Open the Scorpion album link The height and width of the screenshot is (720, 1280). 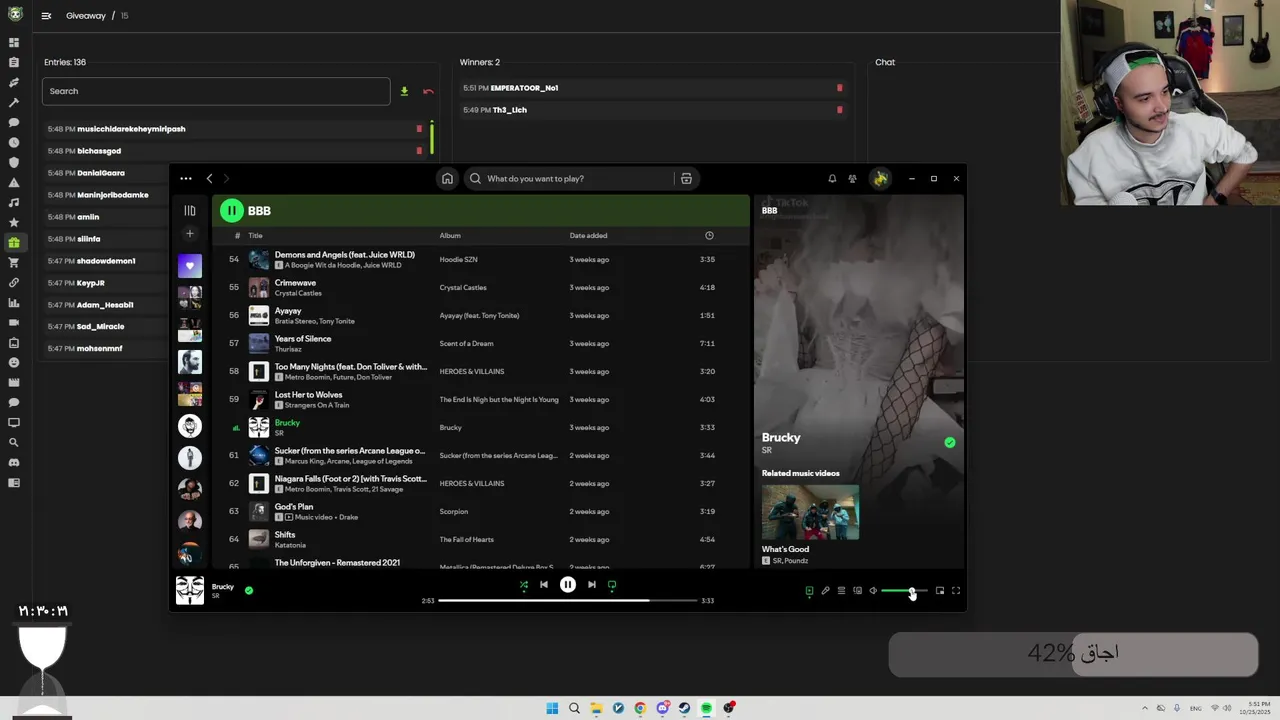click(453, 512)
